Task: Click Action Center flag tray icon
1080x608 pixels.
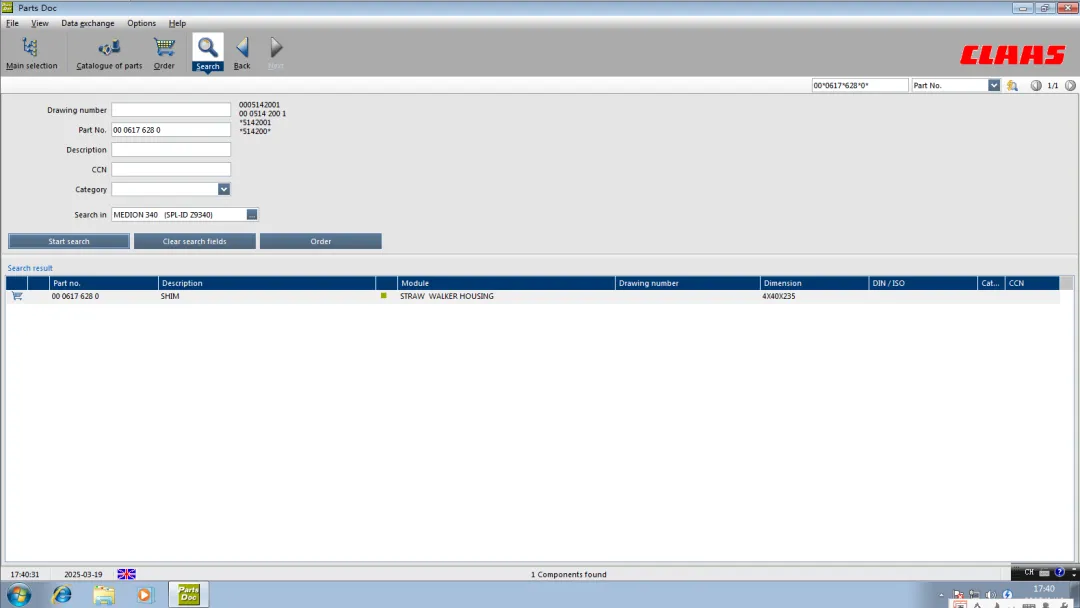Action: click(958, 594)
